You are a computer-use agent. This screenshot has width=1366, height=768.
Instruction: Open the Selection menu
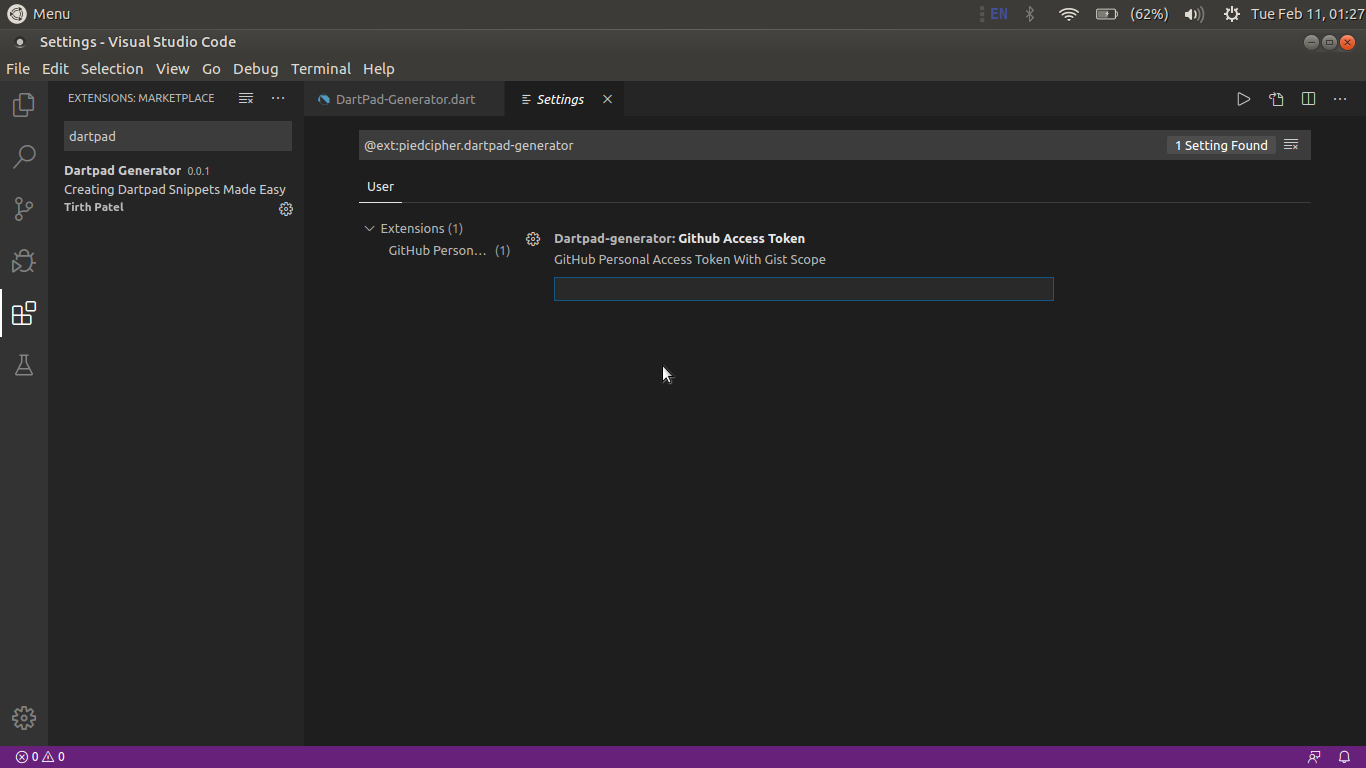click(112, 69)
